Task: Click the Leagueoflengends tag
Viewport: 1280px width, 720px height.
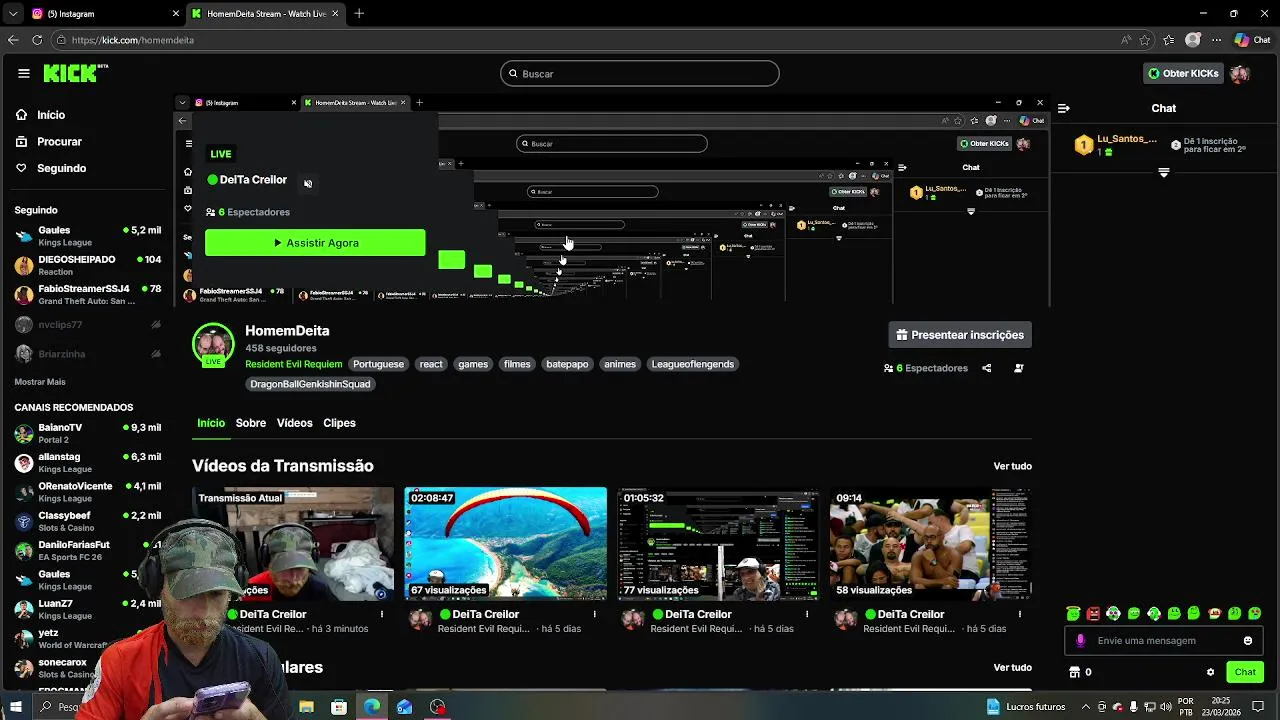Action: tap(693, 364)
